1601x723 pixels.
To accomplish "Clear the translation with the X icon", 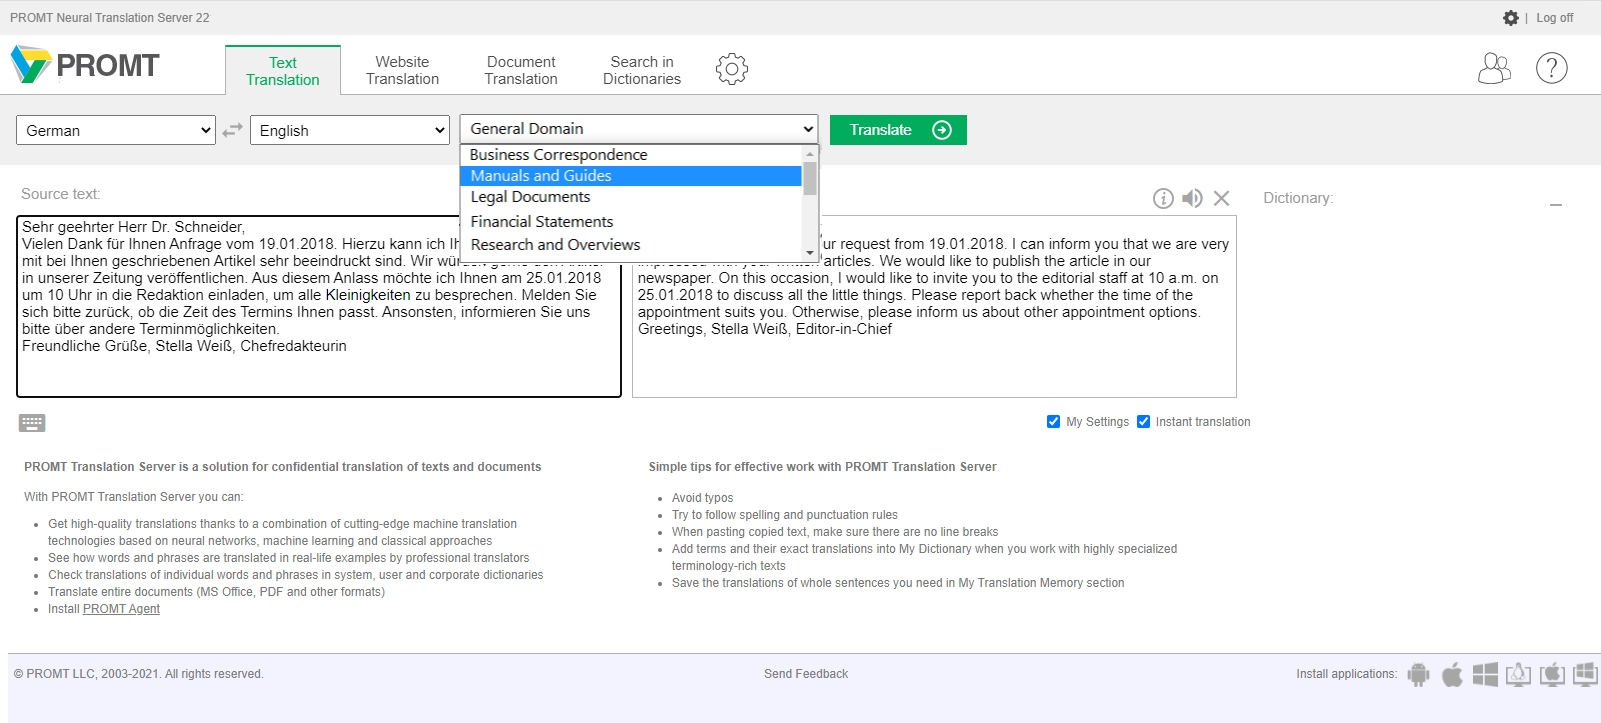I will click(x=1221, y=198).
